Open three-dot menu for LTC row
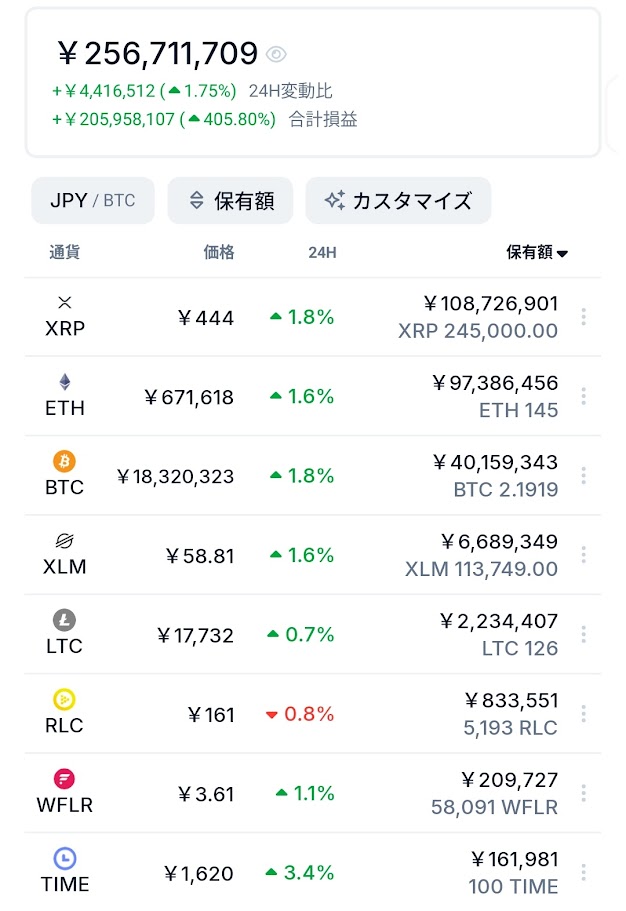 [583, 634]
